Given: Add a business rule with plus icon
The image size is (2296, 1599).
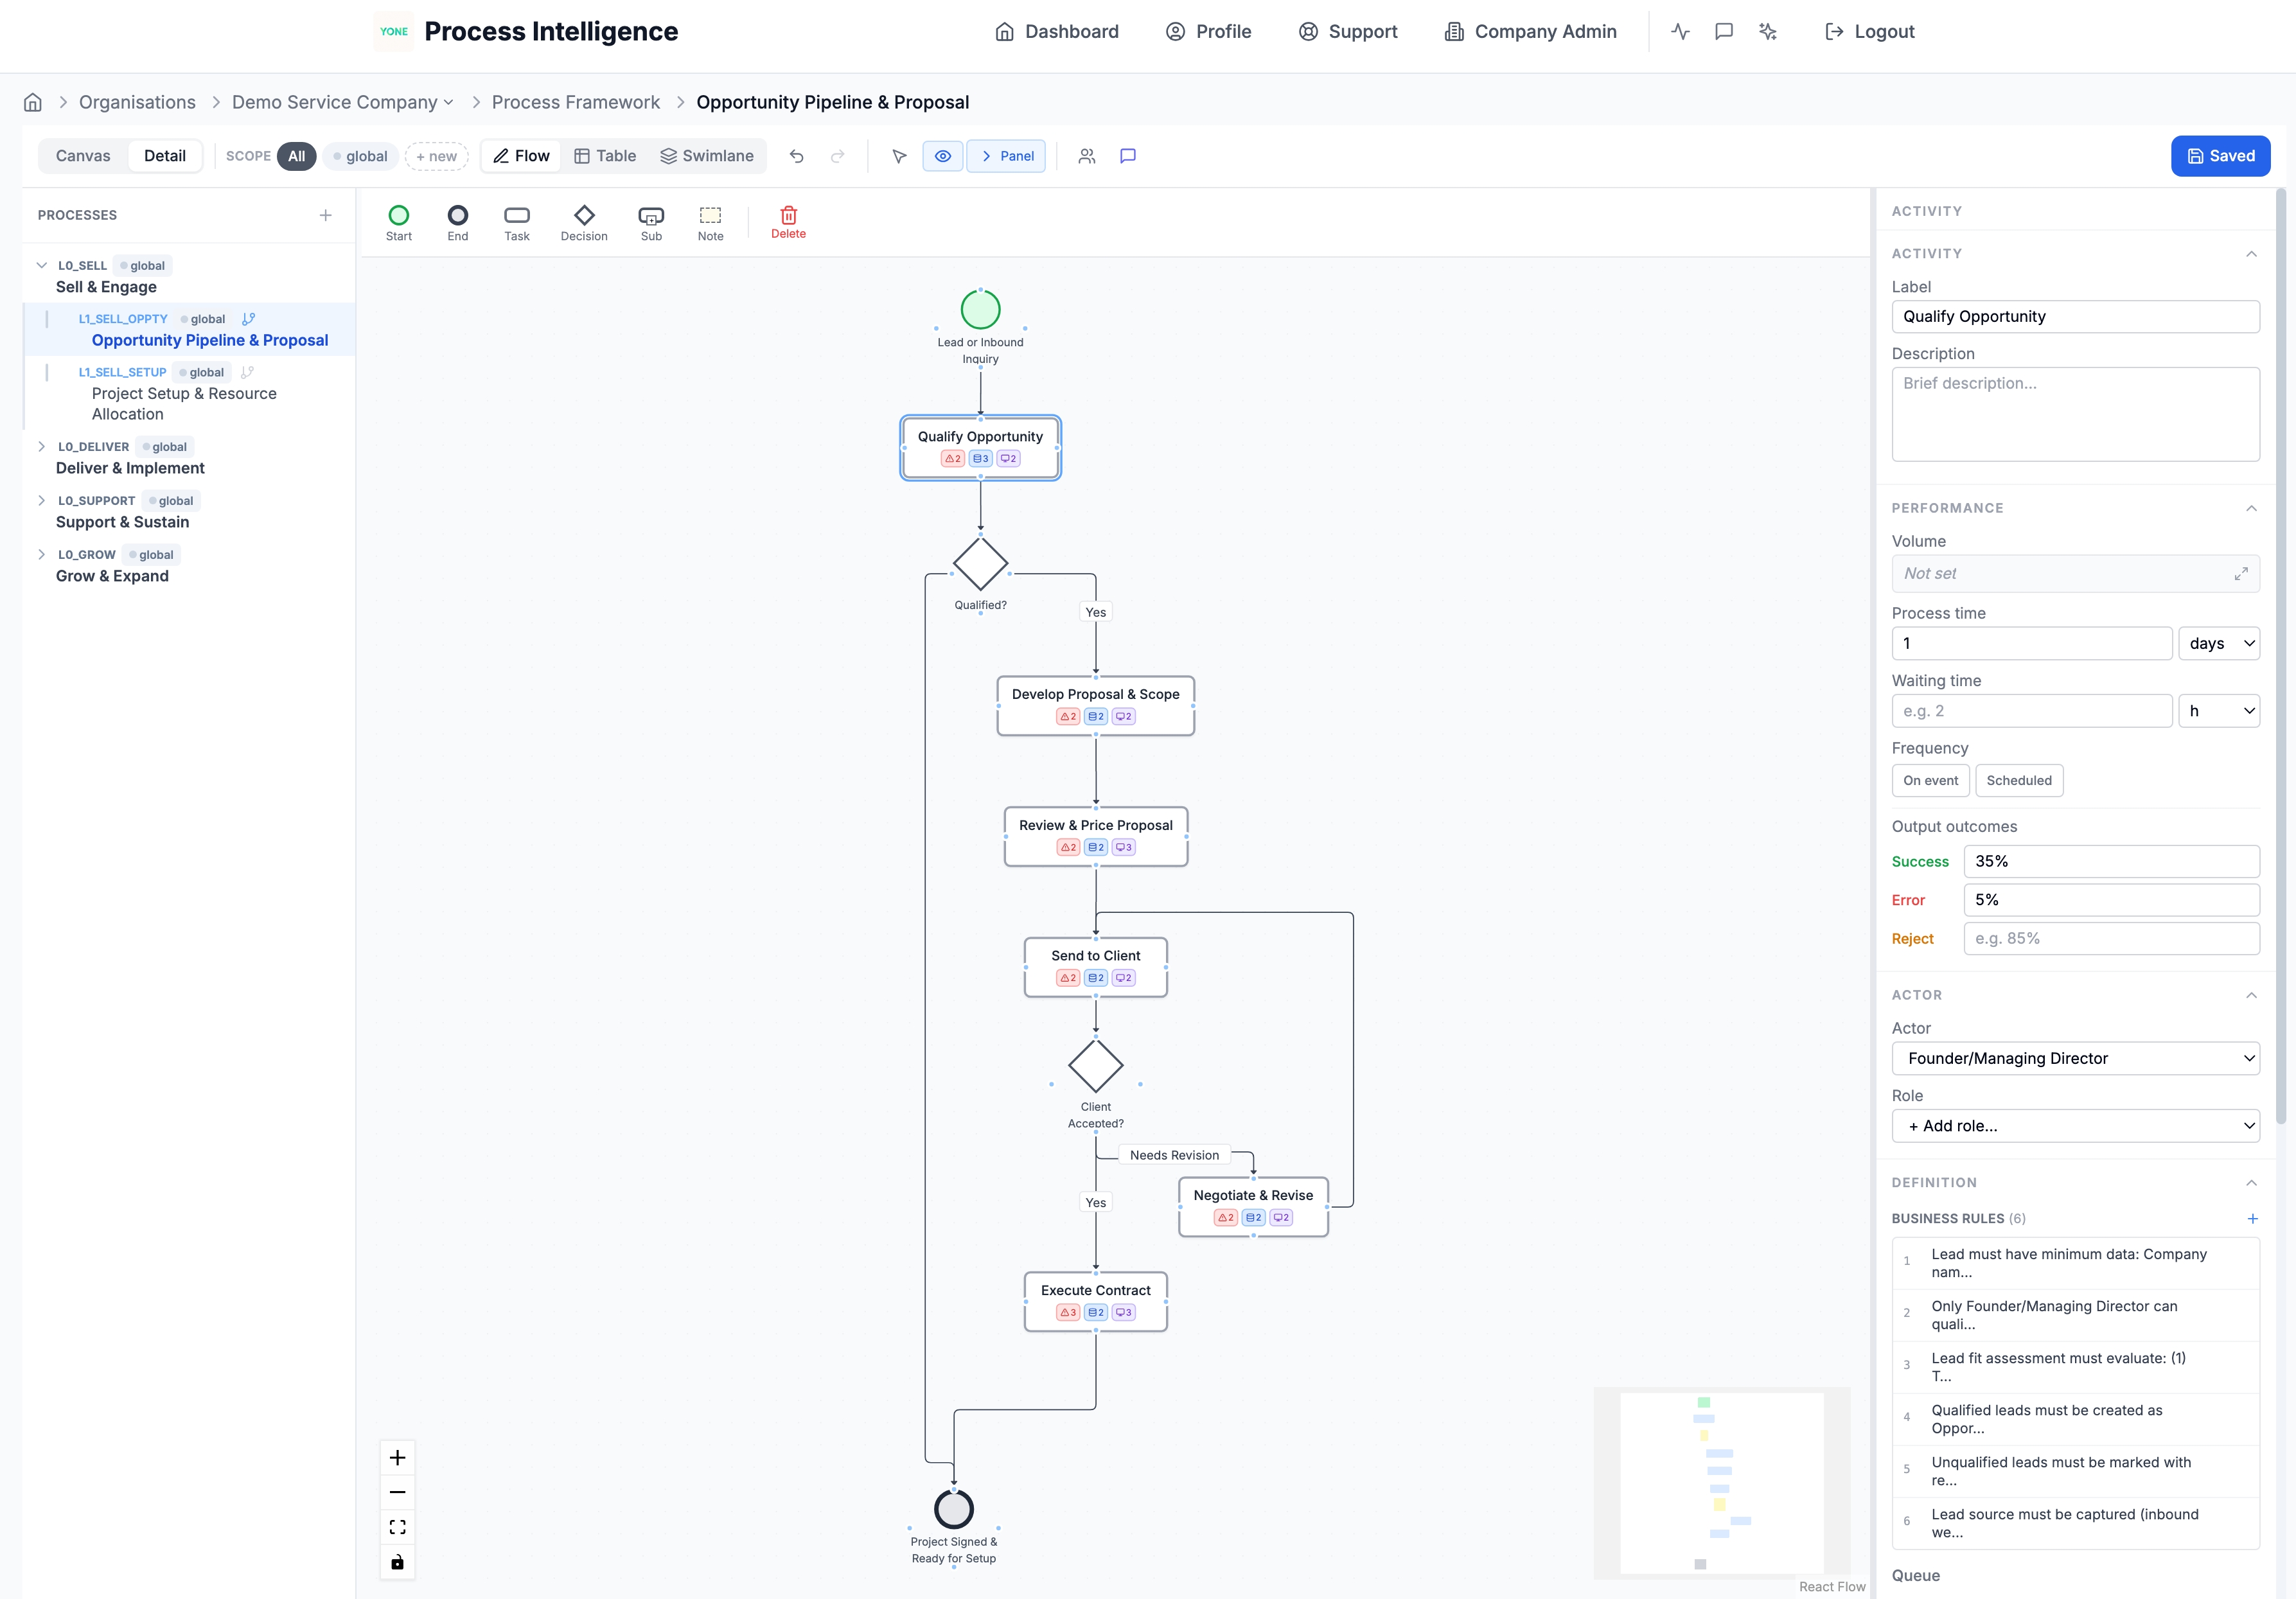Looking at the screenshot, I should (x=2252, y=1218).
